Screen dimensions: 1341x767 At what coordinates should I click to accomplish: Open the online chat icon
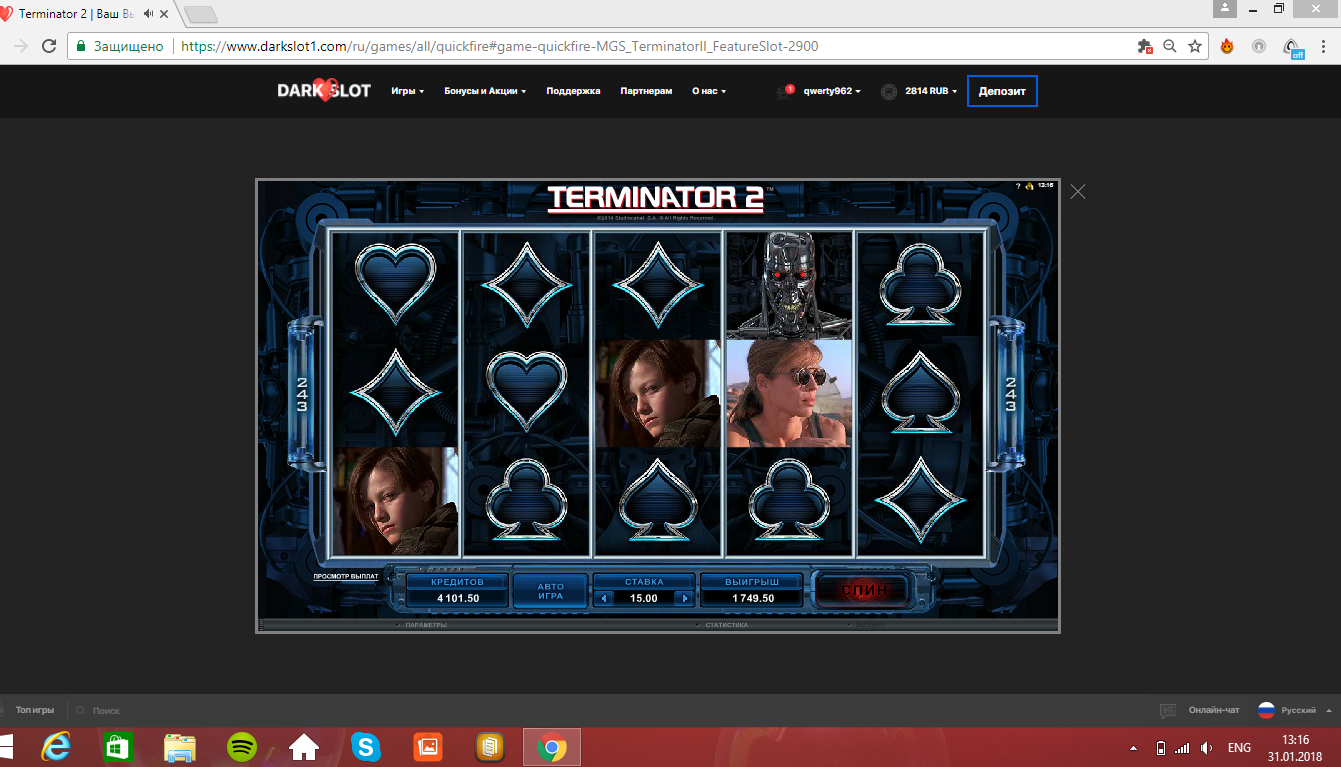(x=1168, y=711)
